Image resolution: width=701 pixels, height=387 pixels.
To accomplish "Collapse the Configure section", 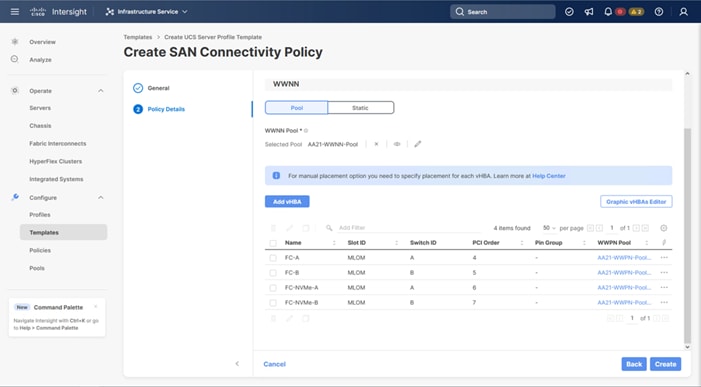I will 101,198.
